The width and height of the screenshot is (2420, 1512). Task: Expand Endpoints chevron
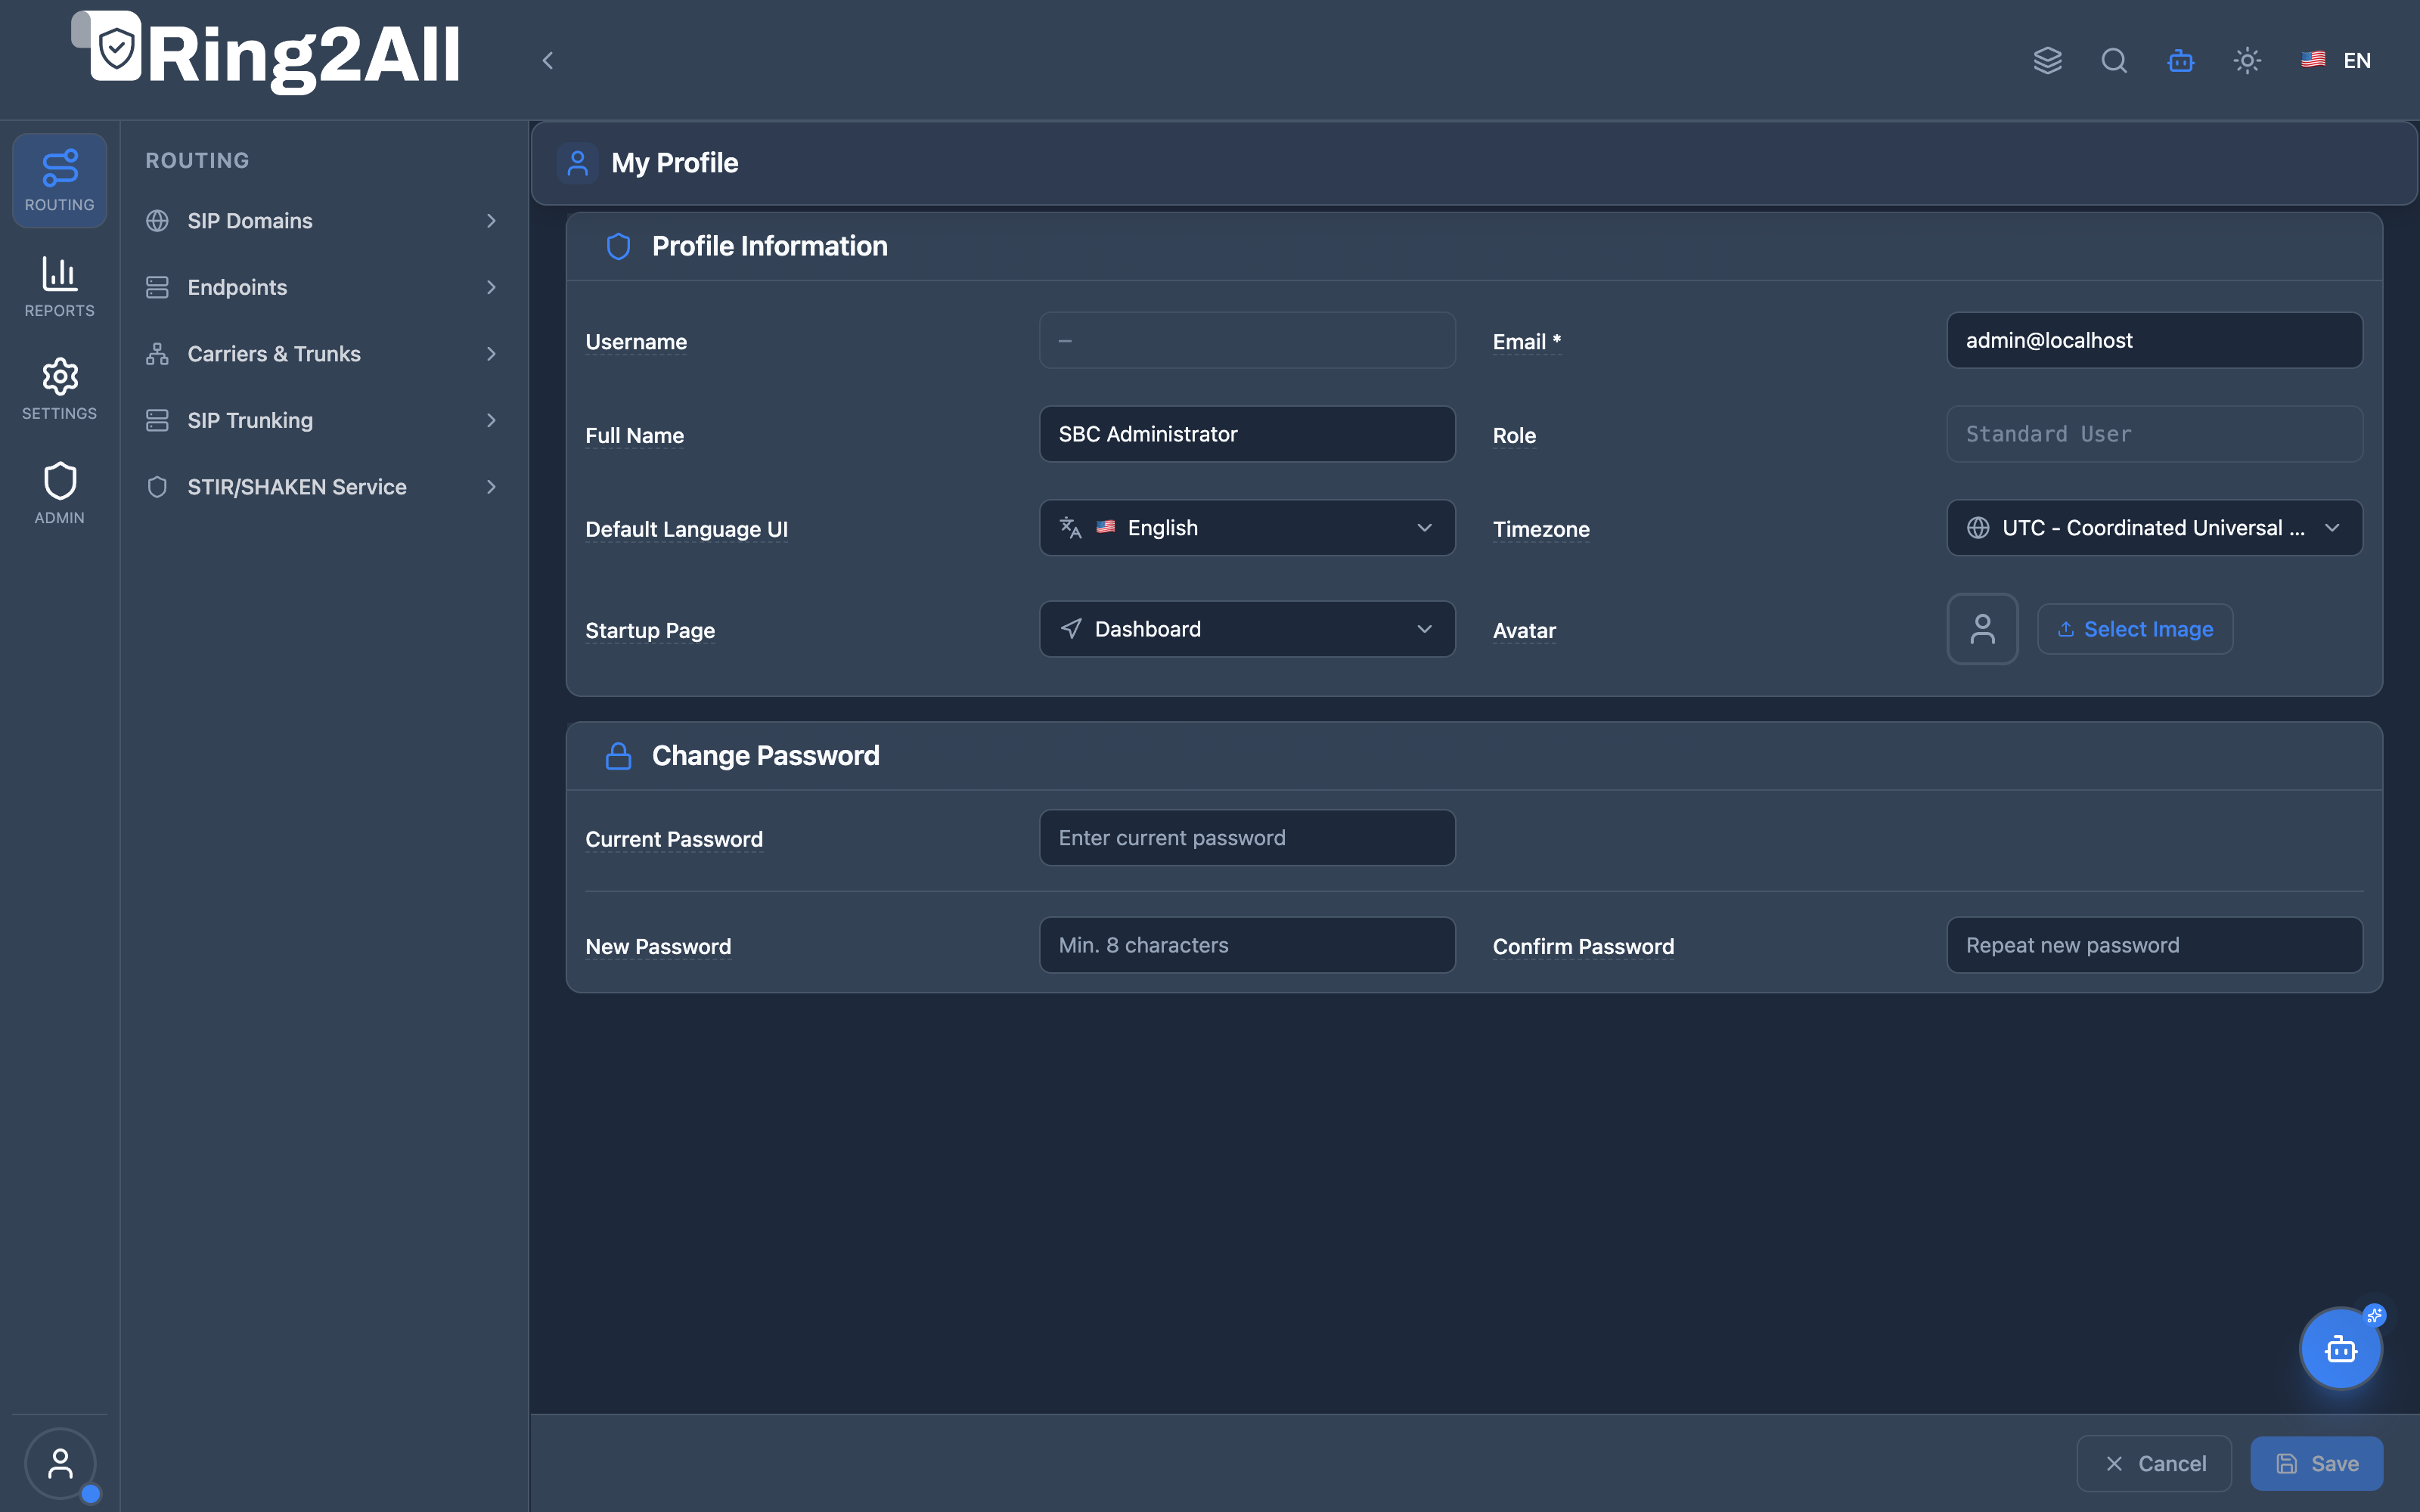pyautogui.click(x=491, y=287)
